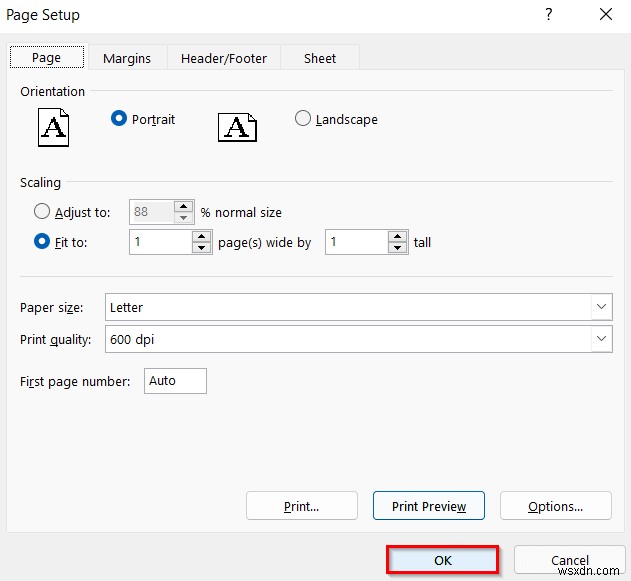Open the Sheet tab

(320, 58)
